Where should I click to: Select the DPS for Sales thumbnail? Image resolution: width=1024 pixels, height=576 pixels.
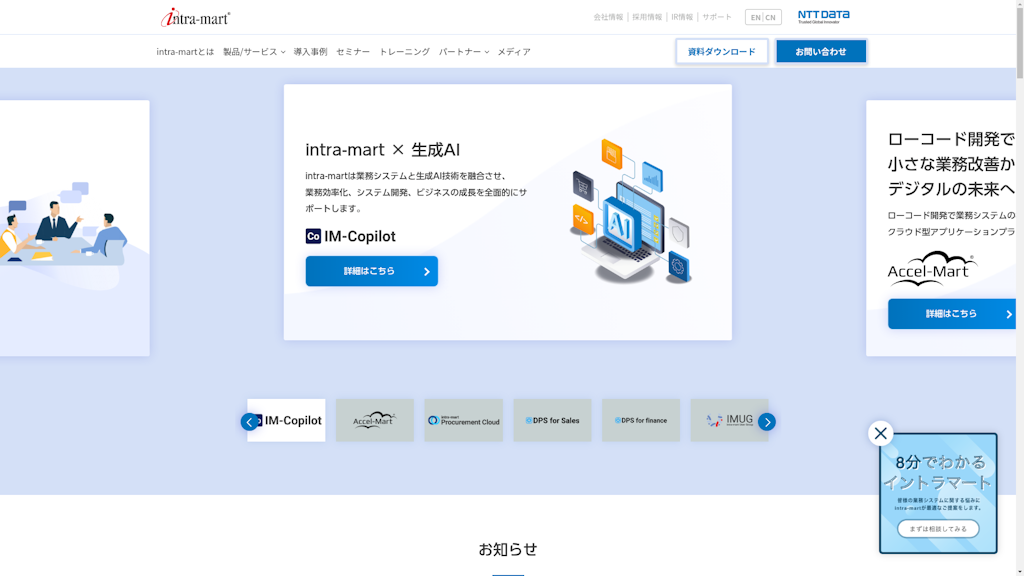pos(552,421)
